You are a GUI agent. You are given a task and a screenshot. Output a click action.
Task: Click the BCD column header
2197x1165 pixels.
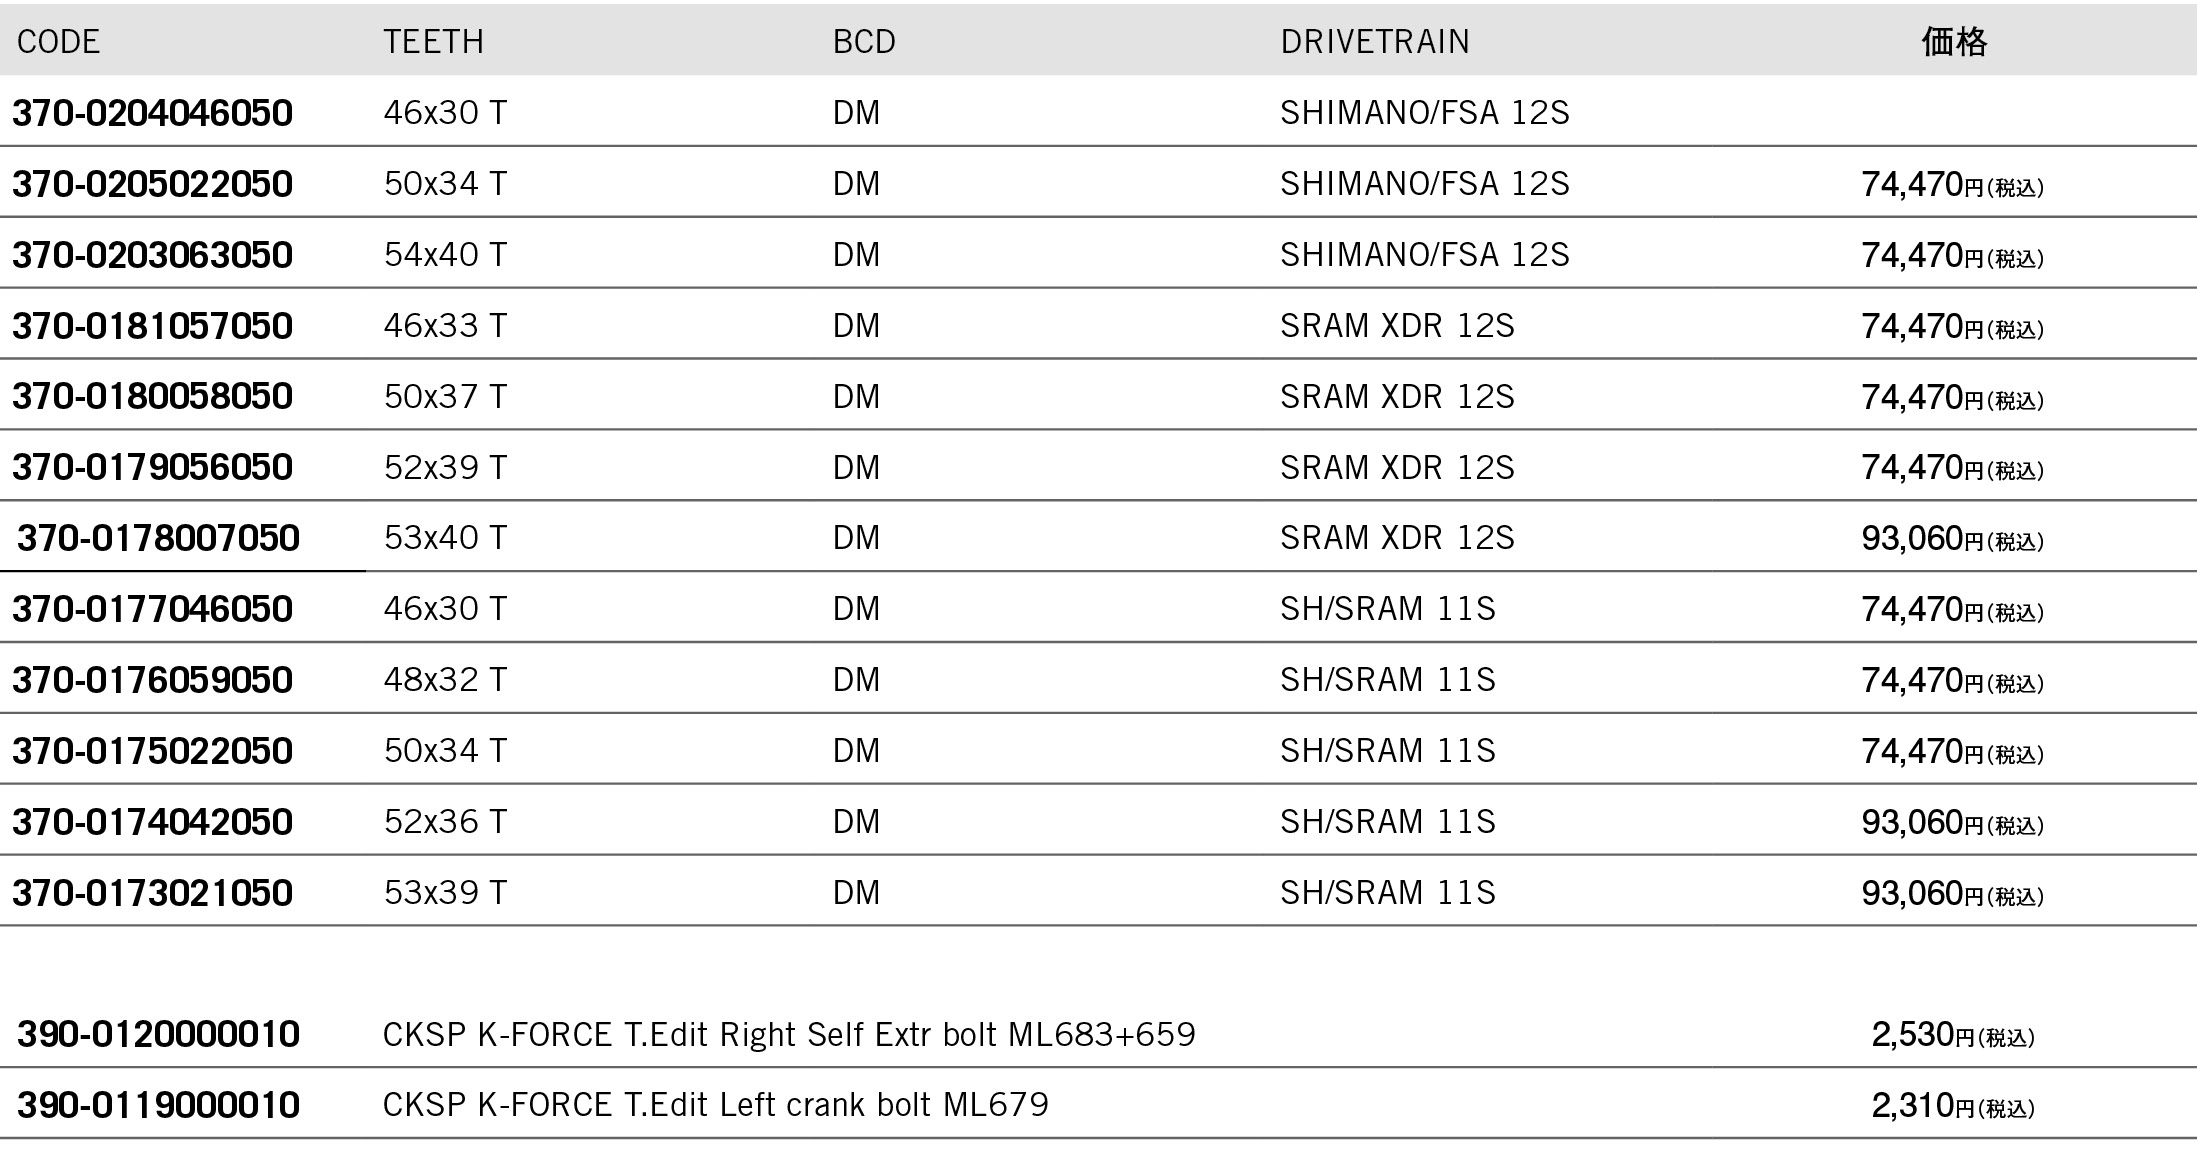pyautogui.click(x=864, y=42)
